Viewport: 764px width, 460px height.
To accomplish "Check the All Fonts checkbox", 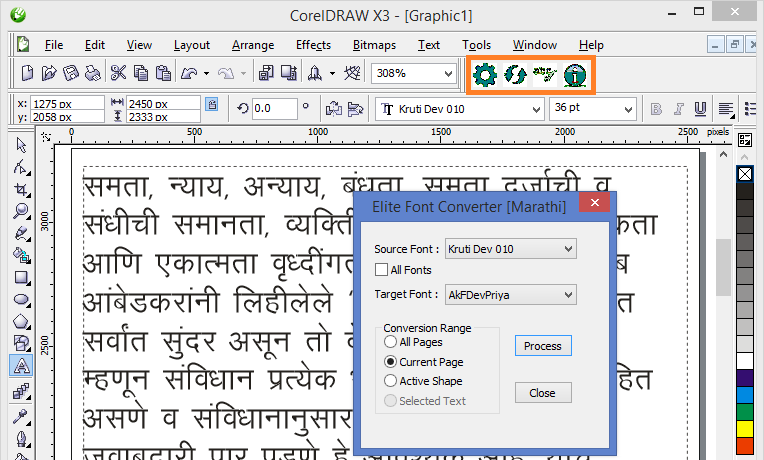I will (x=382, y=270).
